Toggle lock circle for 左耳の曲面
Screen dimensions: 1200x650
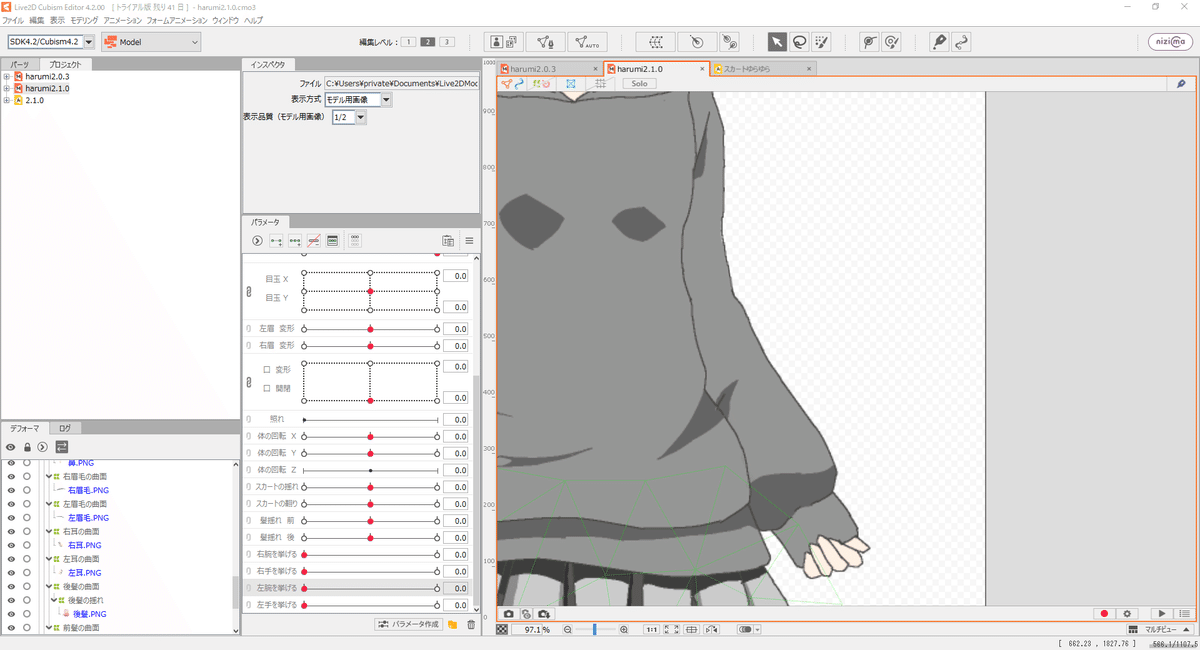[x=27, y=559]
